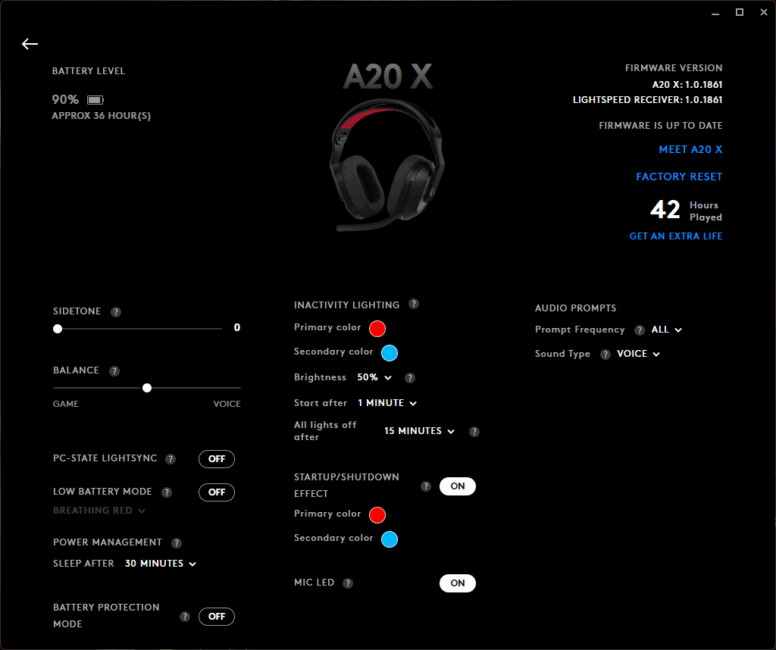Image resolution: width=776 pixels, height=650 pixels.
Task: Click the A20 X headset image
Action: click(387, 165)
